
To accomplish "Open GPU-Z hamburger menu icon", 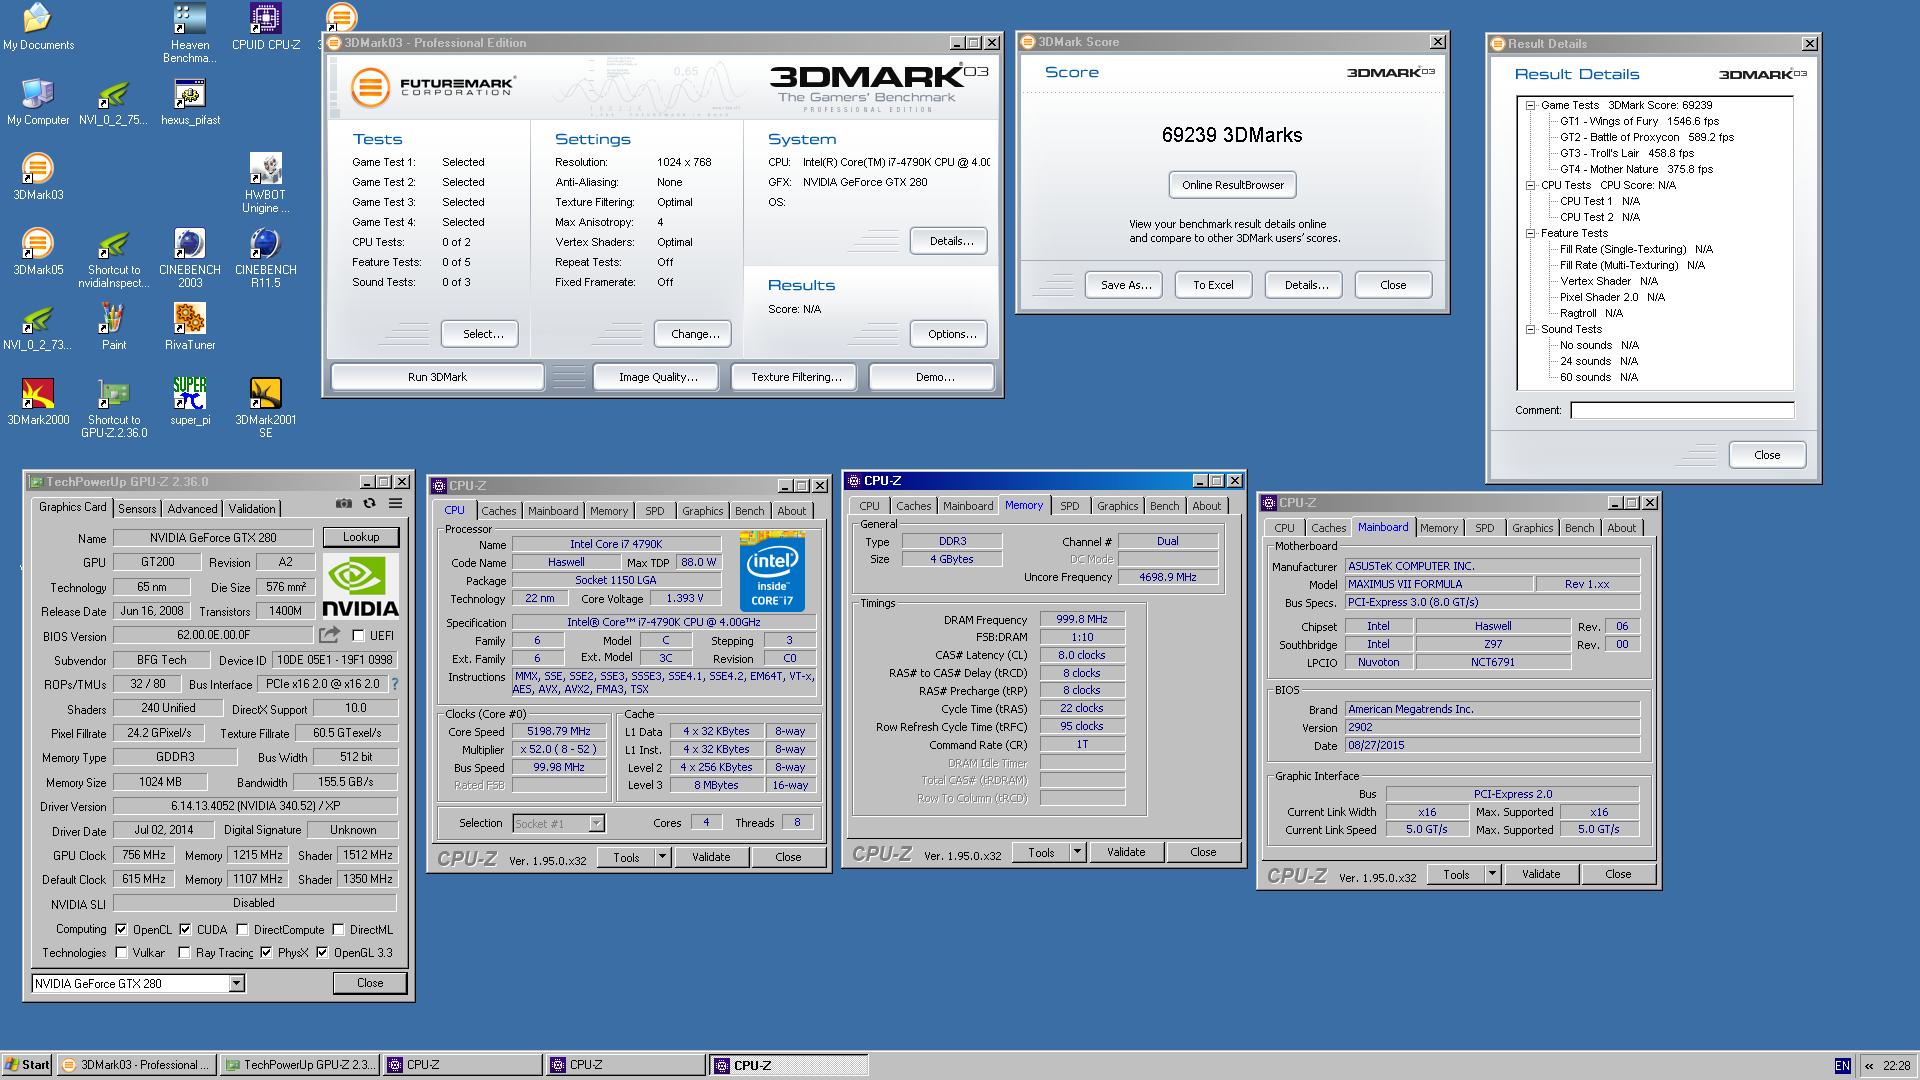I will pos(395,504).
